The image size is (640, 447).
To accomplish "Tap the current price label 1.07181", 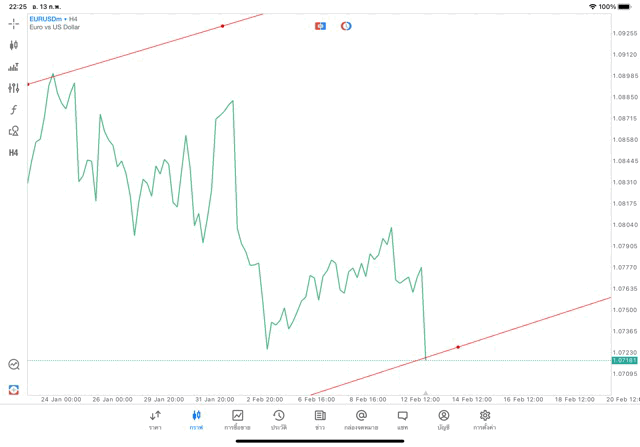I will tap(623, 360).
